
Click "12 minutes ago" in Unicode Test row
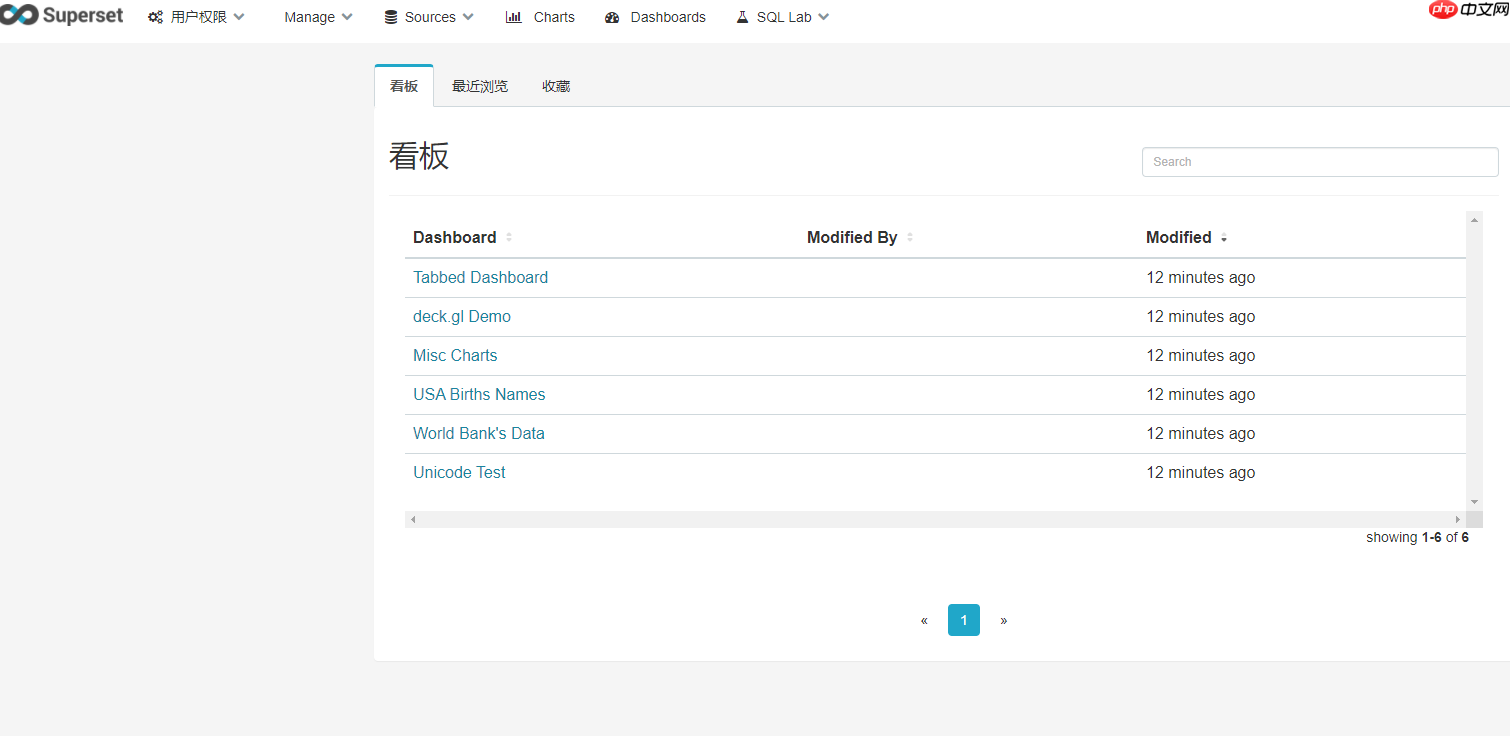1200,472
